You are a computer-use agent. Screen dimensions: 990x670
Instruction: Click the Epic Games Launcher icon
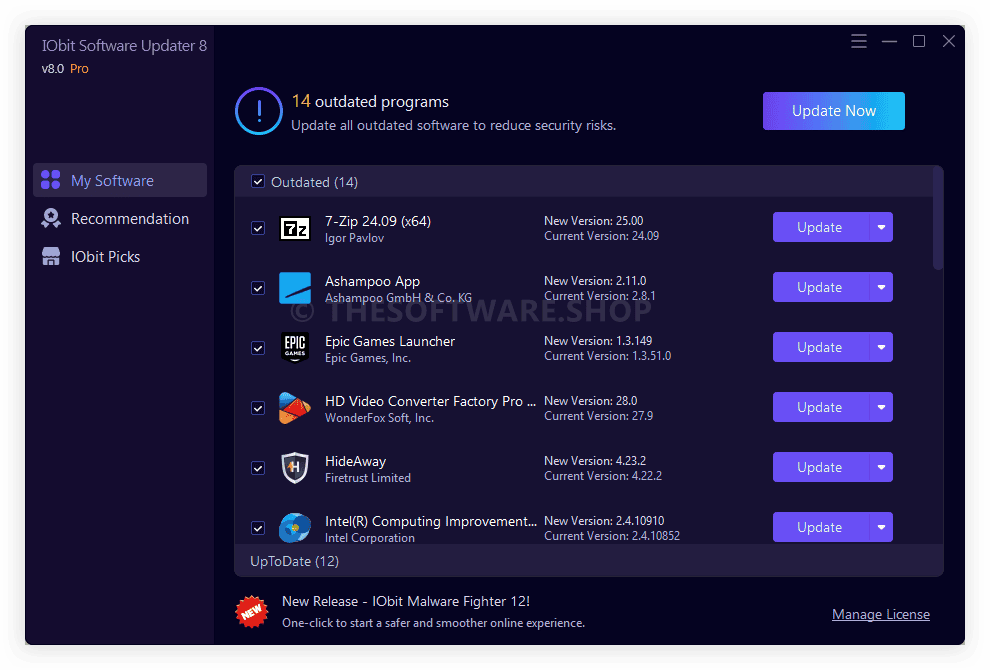pyautogui.click(x=295, y=348)
